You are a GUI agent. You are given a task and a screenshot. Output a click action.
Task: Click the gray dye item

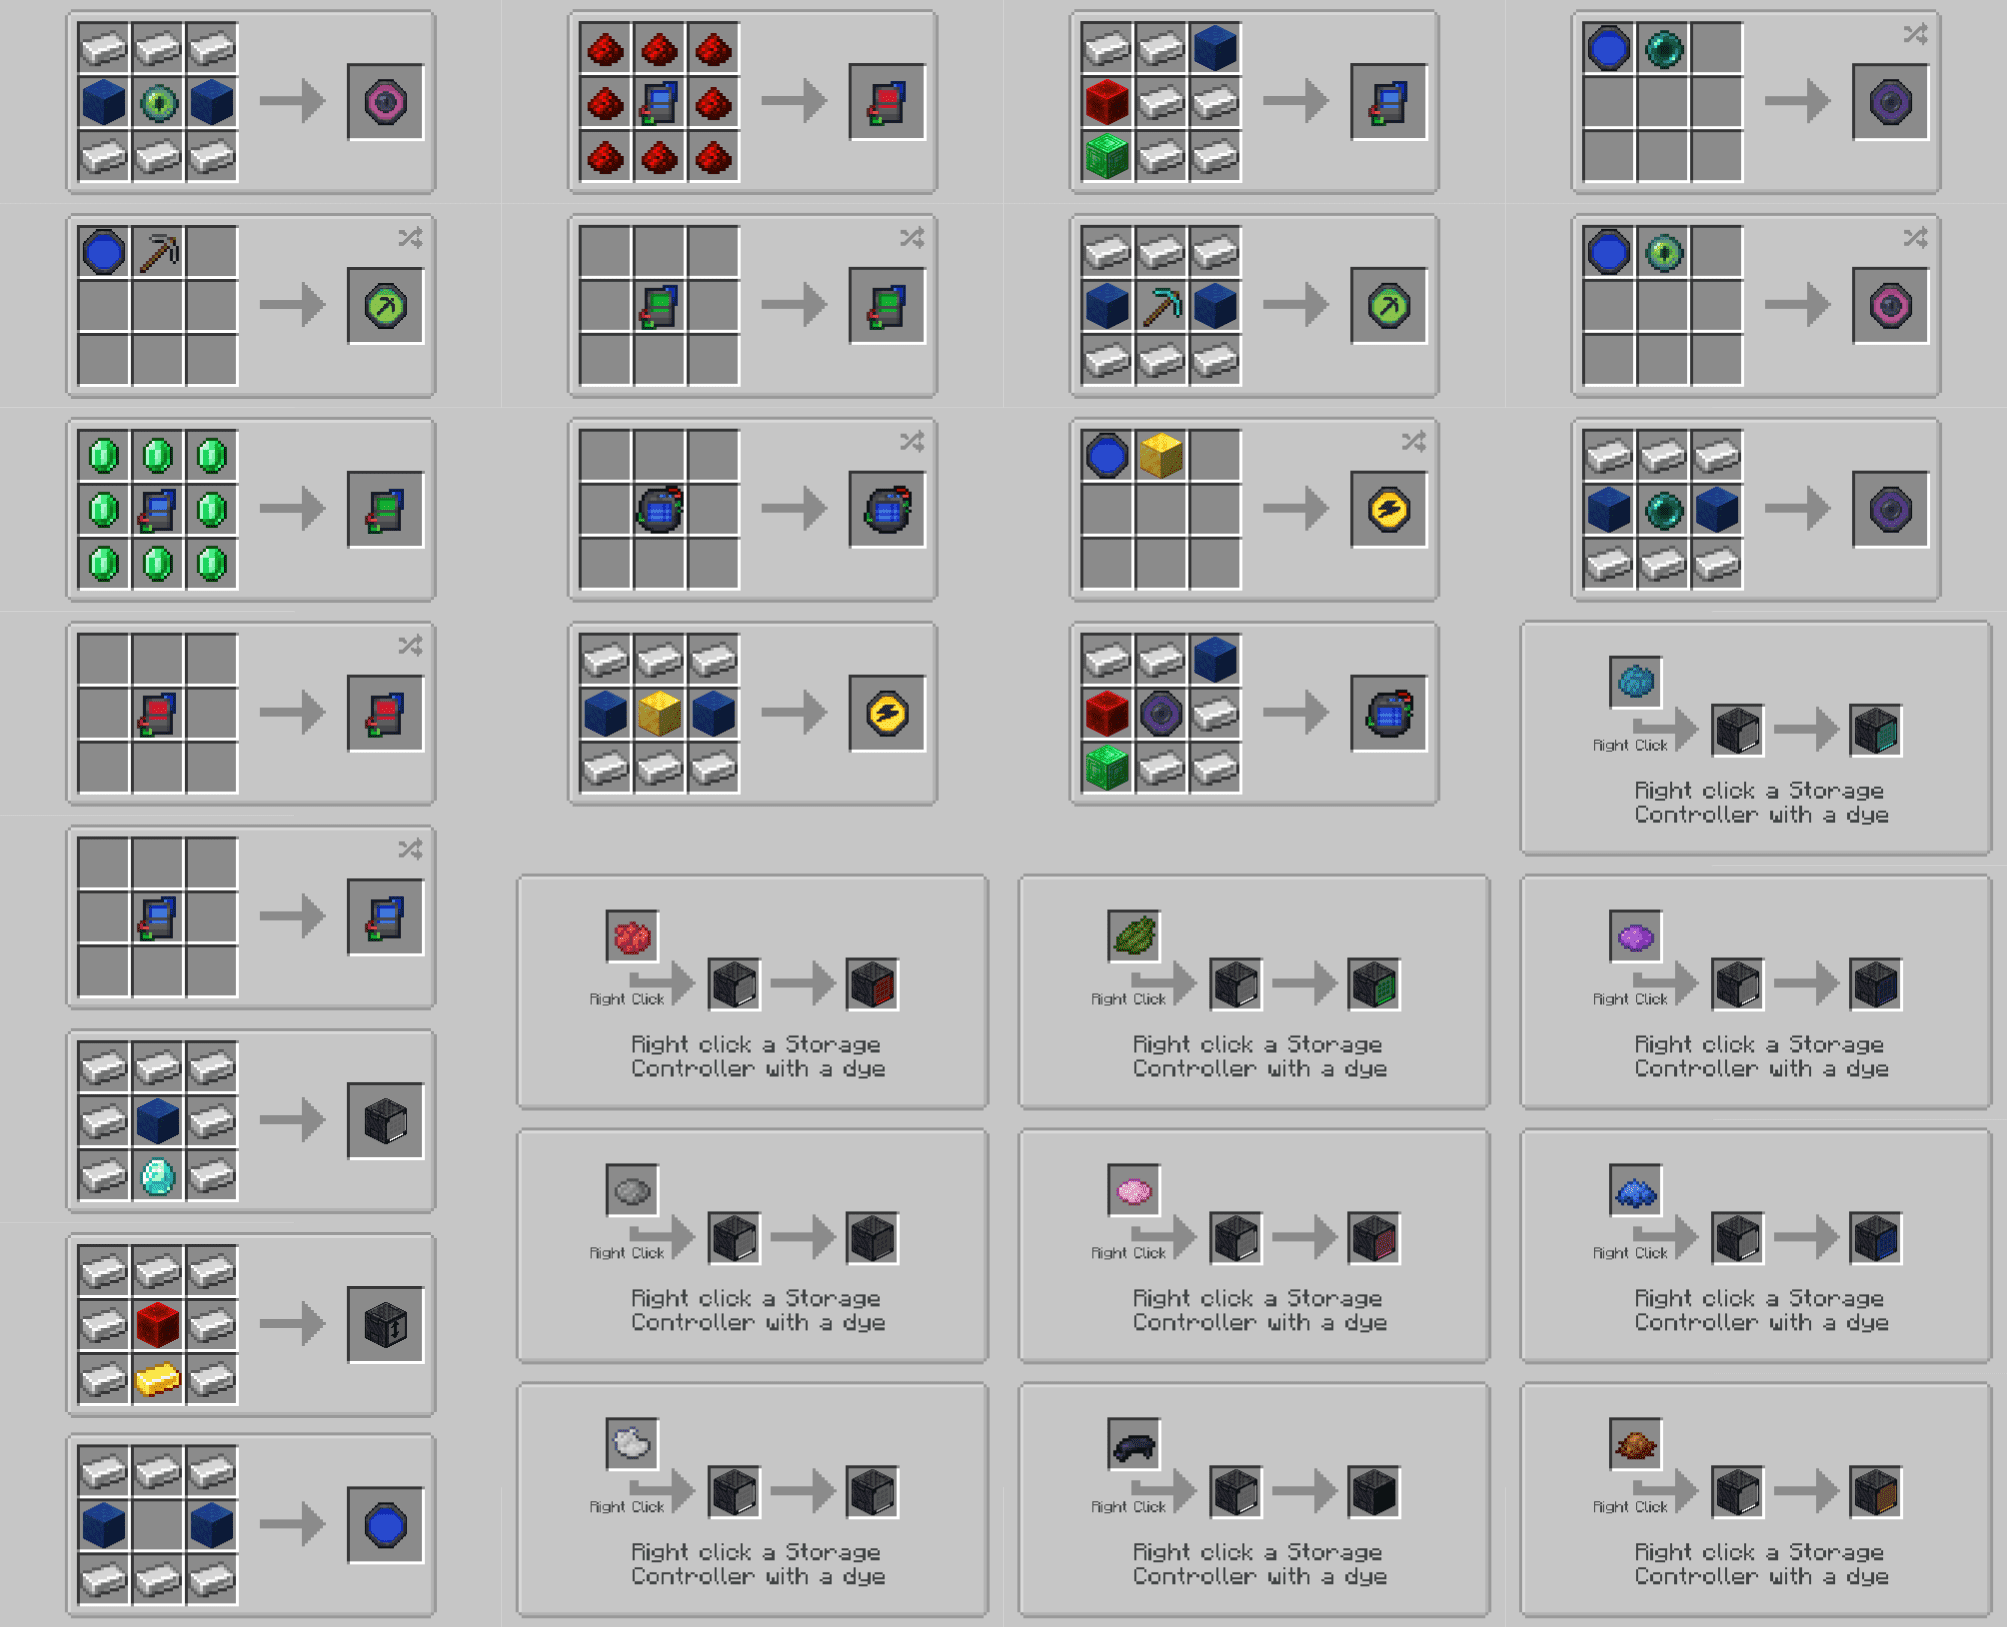tap(632, 1191)
